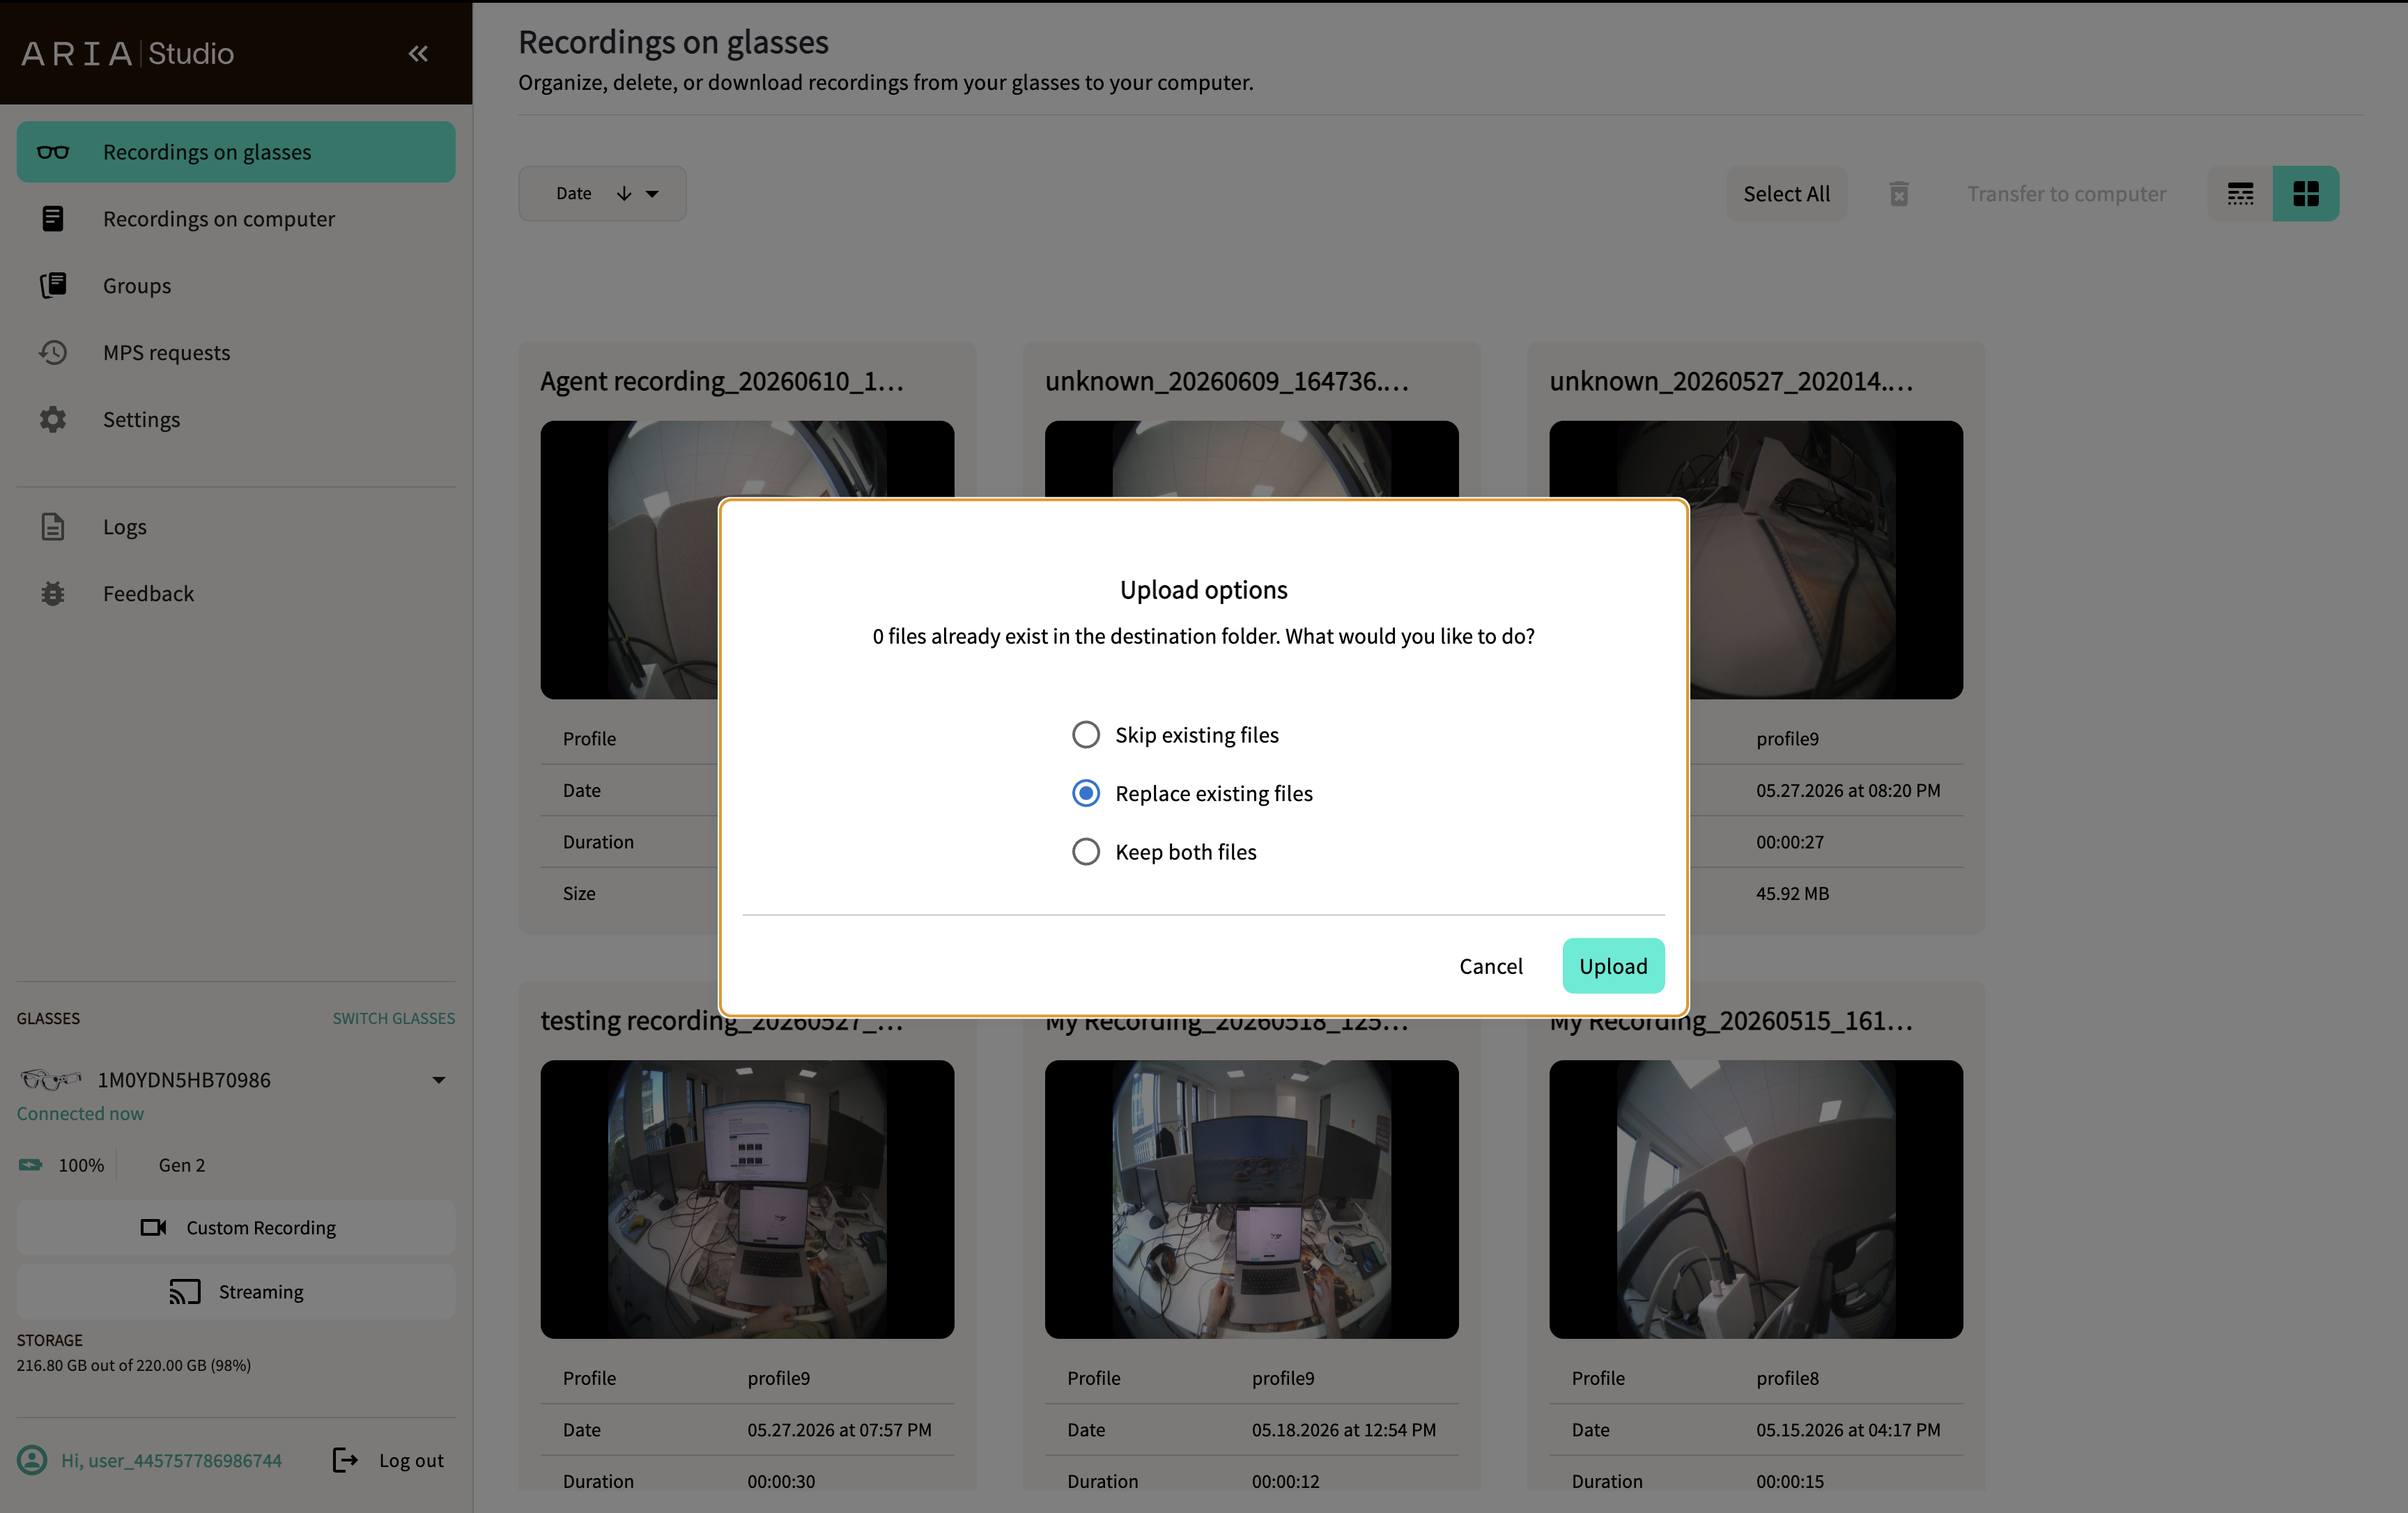Select Replace existing files radio option
The width and height of the screenshot is (2408, 1513).
coord(1086,793)
